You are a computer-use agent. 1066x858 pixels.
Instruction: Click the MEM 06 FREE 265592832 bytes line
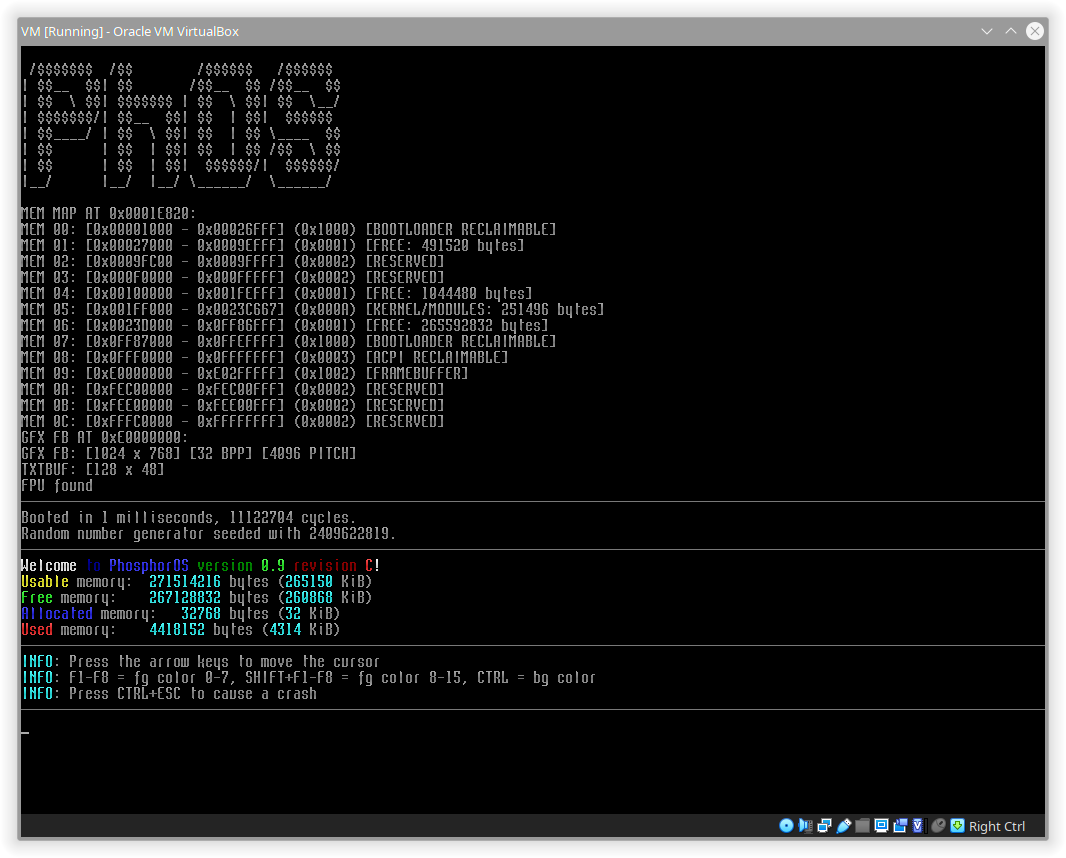coord(285,326)
